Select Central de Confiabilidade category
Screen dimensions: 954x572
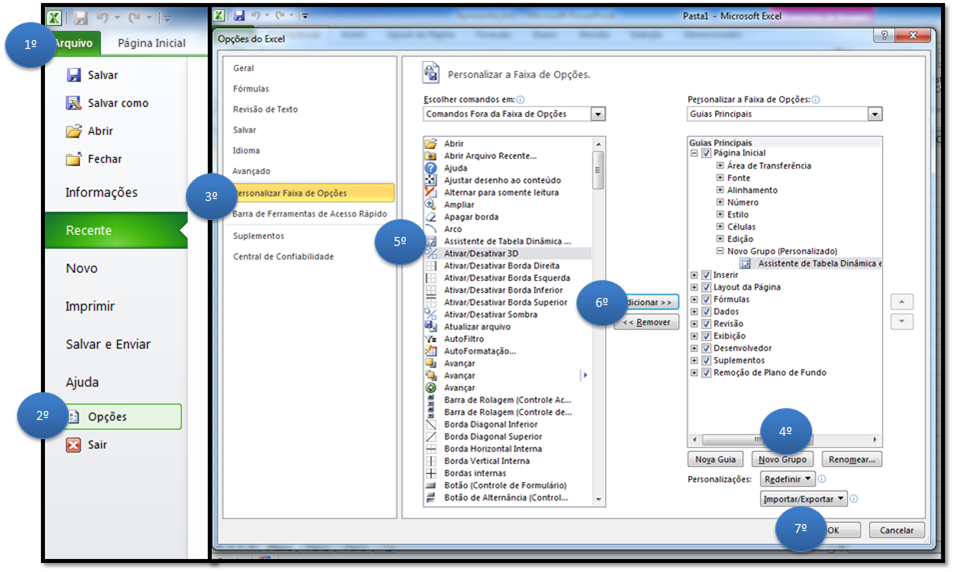pyautogui.click(x=284, y=257)
